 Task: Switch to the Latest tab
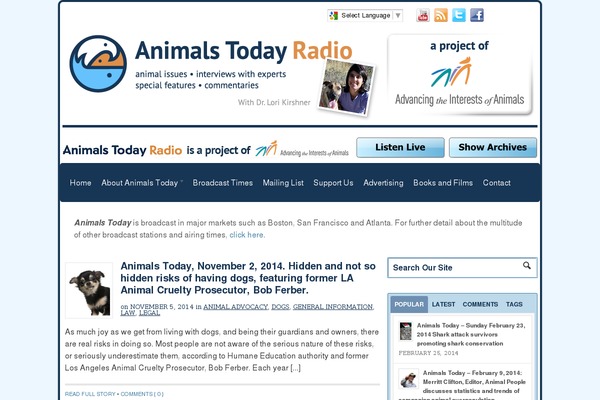pyautogui.click(x=443, y=304)
